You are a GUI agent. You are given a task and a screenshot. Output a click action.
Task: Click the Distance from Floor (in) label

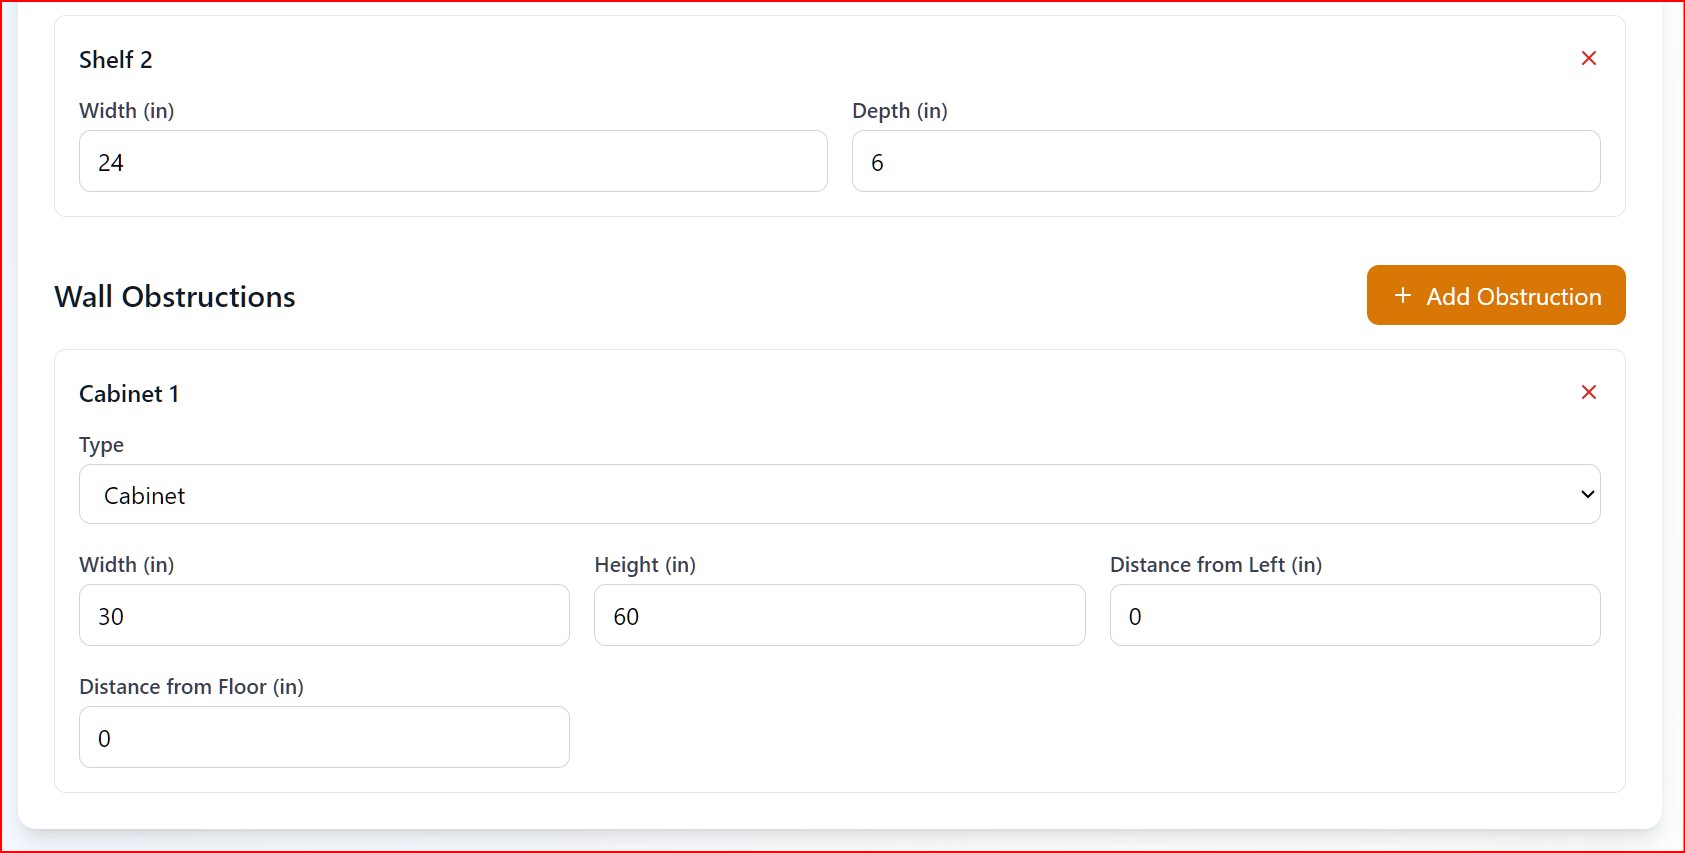[x=191, y=687]
